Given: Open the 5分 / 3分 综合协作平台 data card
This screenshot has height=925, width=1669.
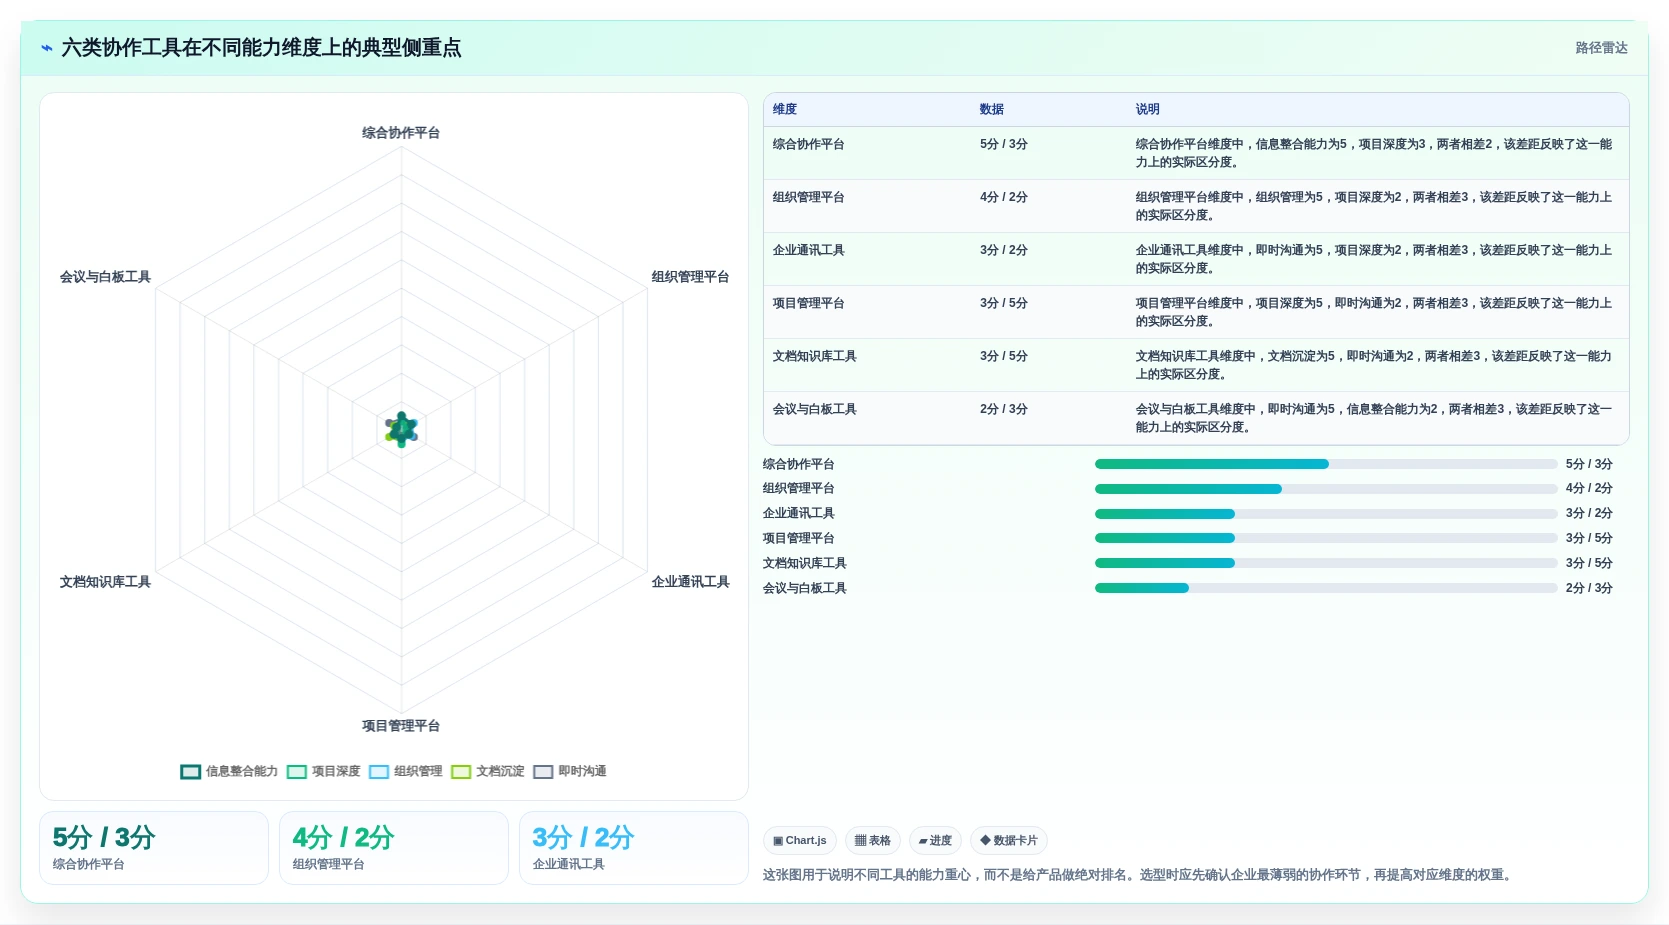Looking at the screenshot, I should (154, 848).
